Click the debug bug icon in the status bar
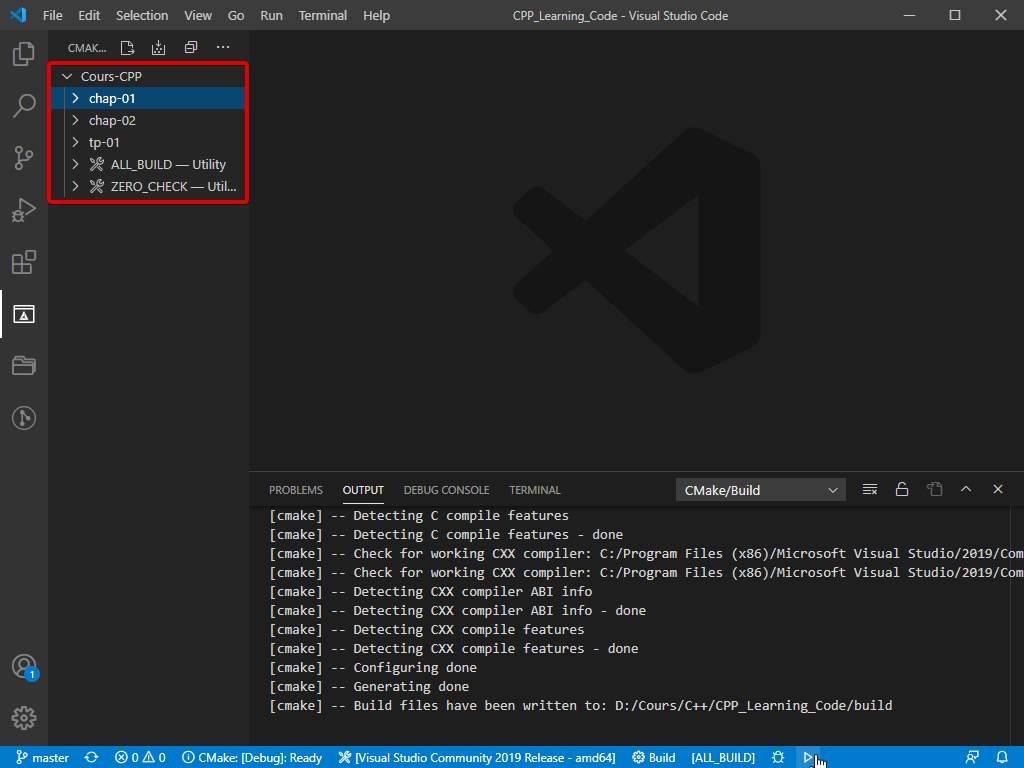The image size is (1024, 768). coord(778,758)
